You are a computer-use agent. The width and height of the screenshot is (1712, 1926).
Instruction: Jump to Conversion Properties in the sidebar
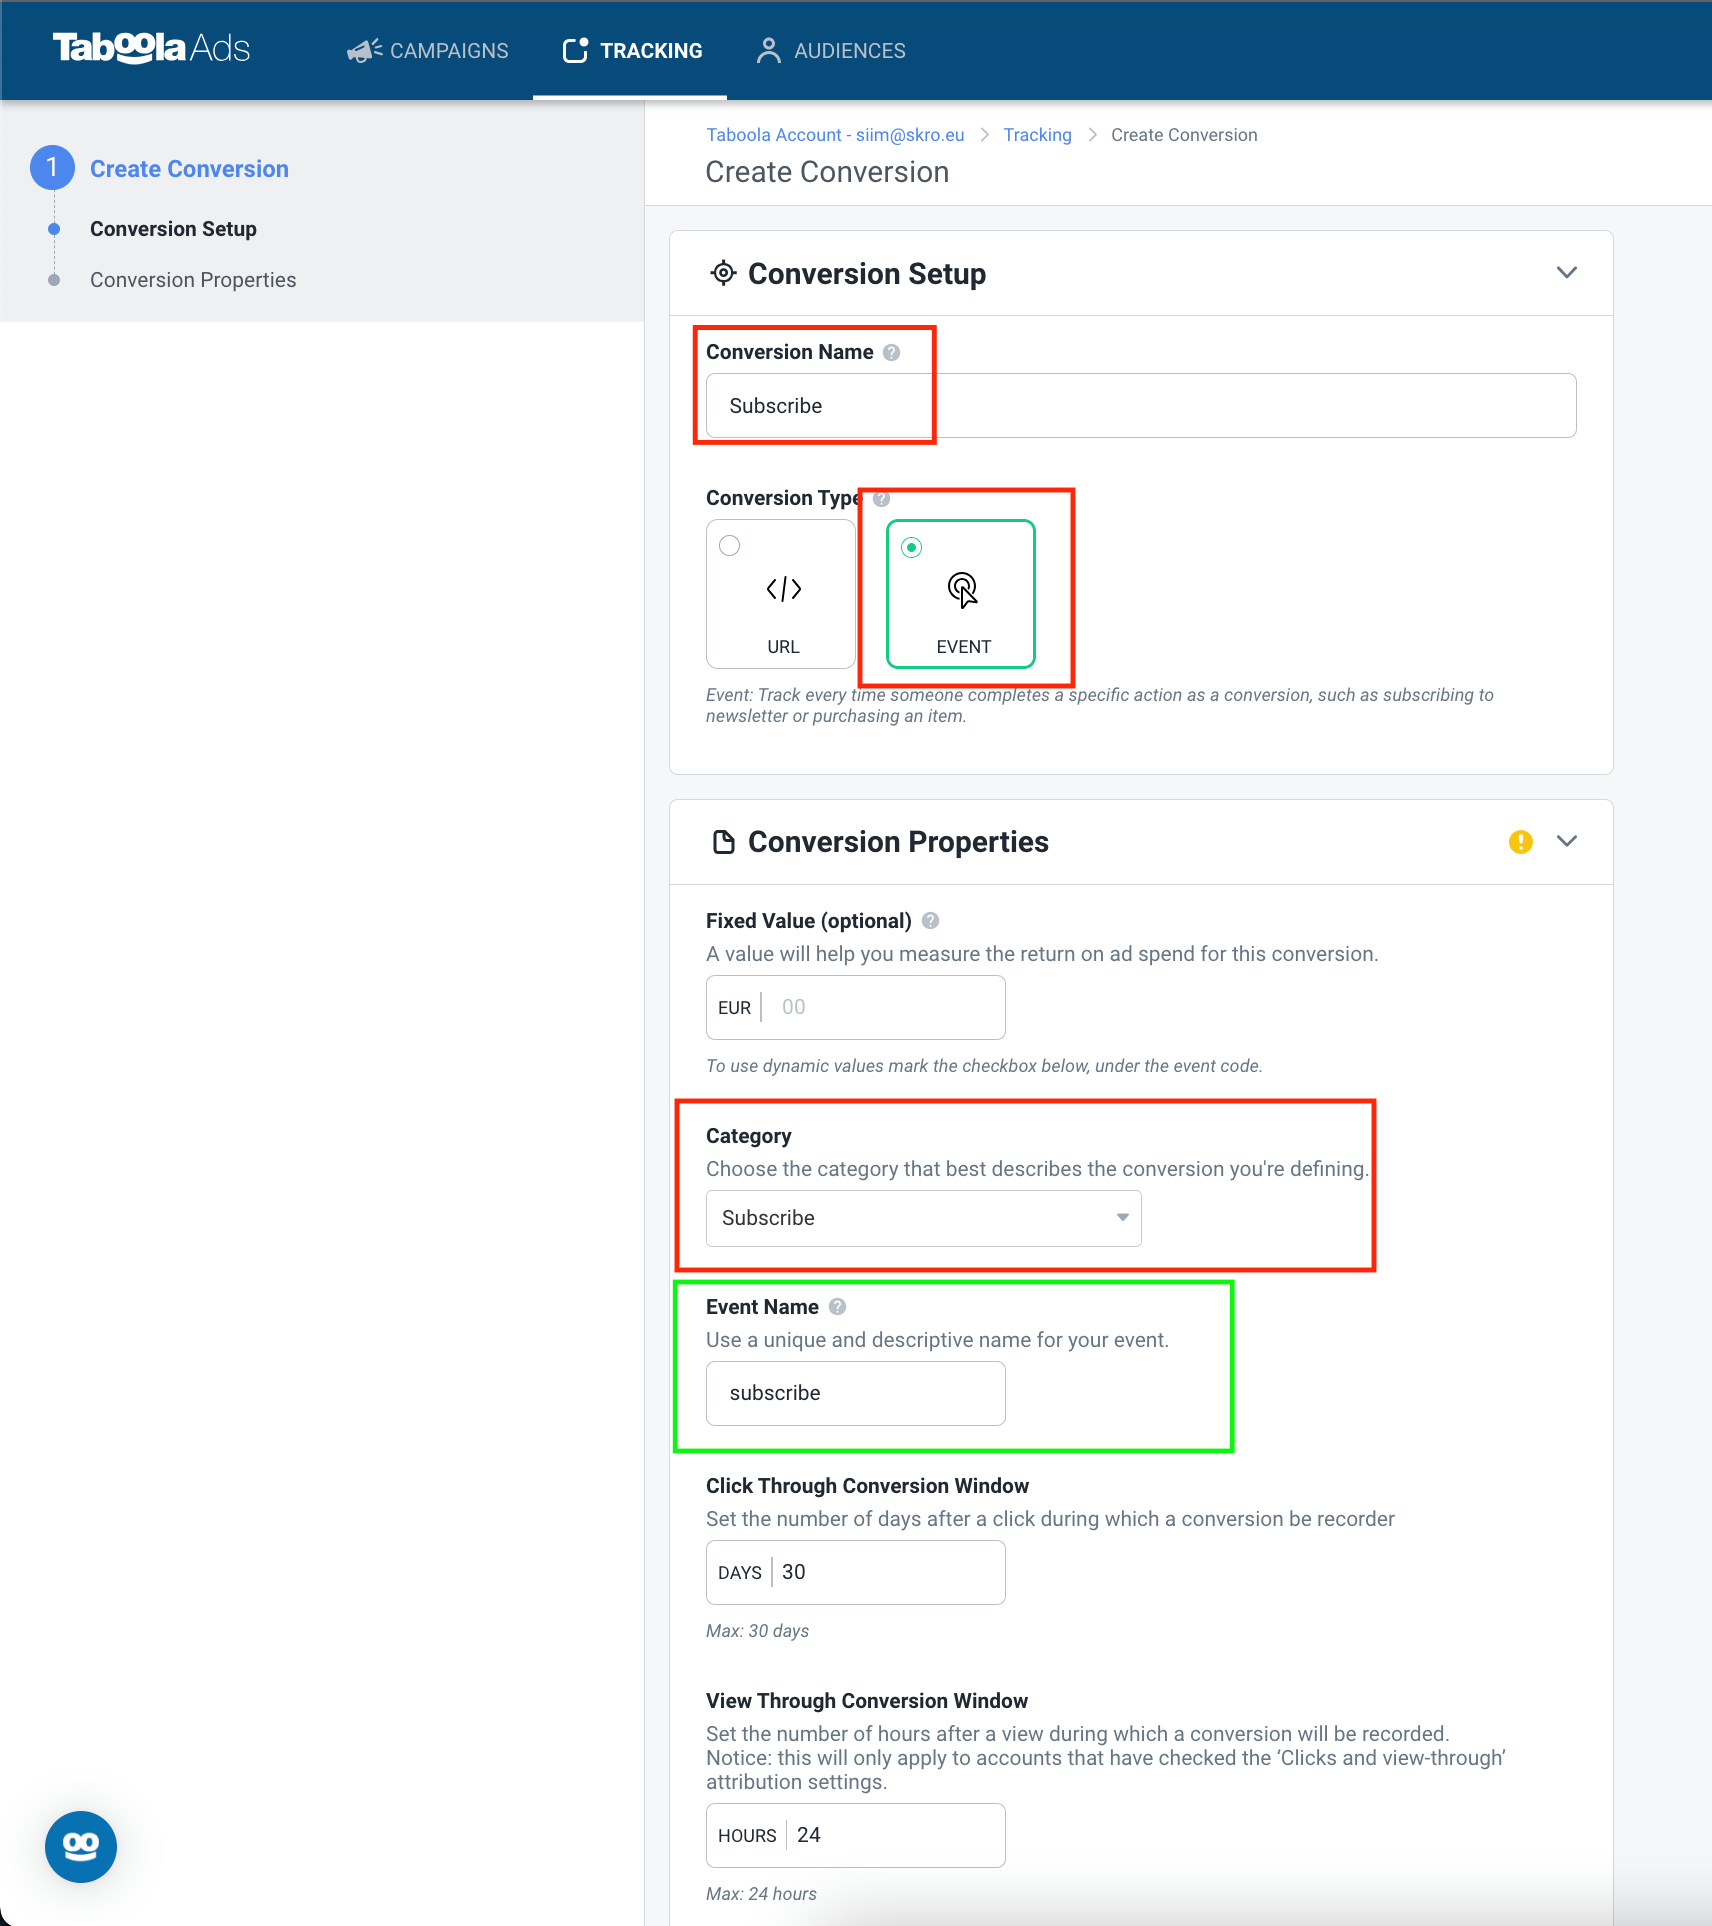193,280
